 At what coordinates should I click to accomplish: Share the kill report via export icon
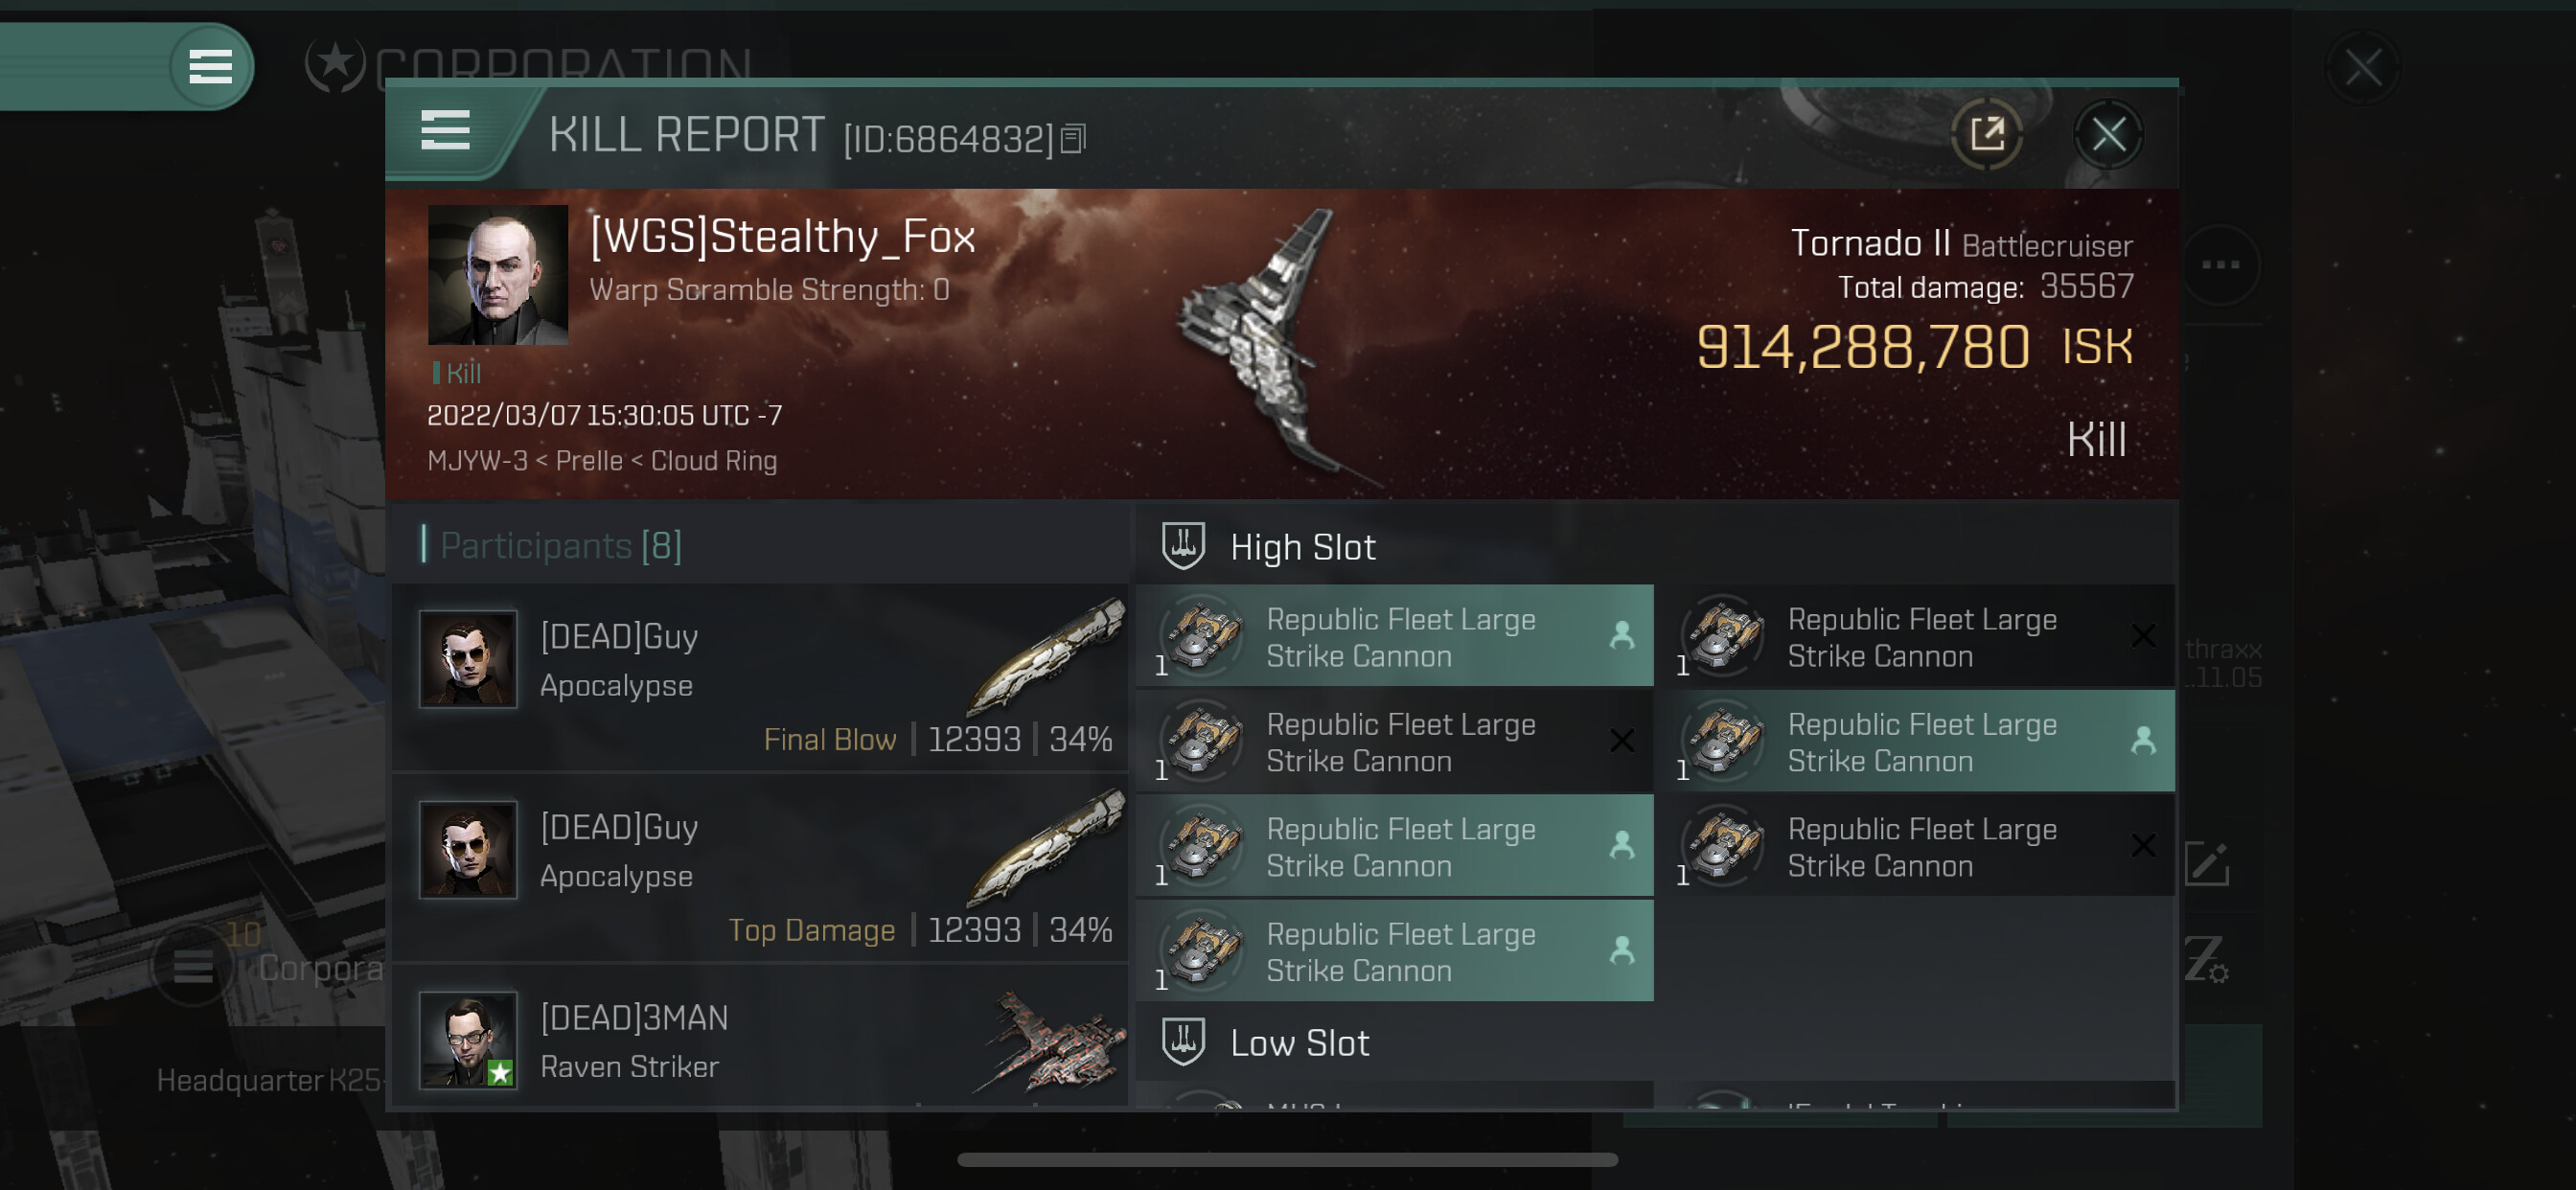1987,133
